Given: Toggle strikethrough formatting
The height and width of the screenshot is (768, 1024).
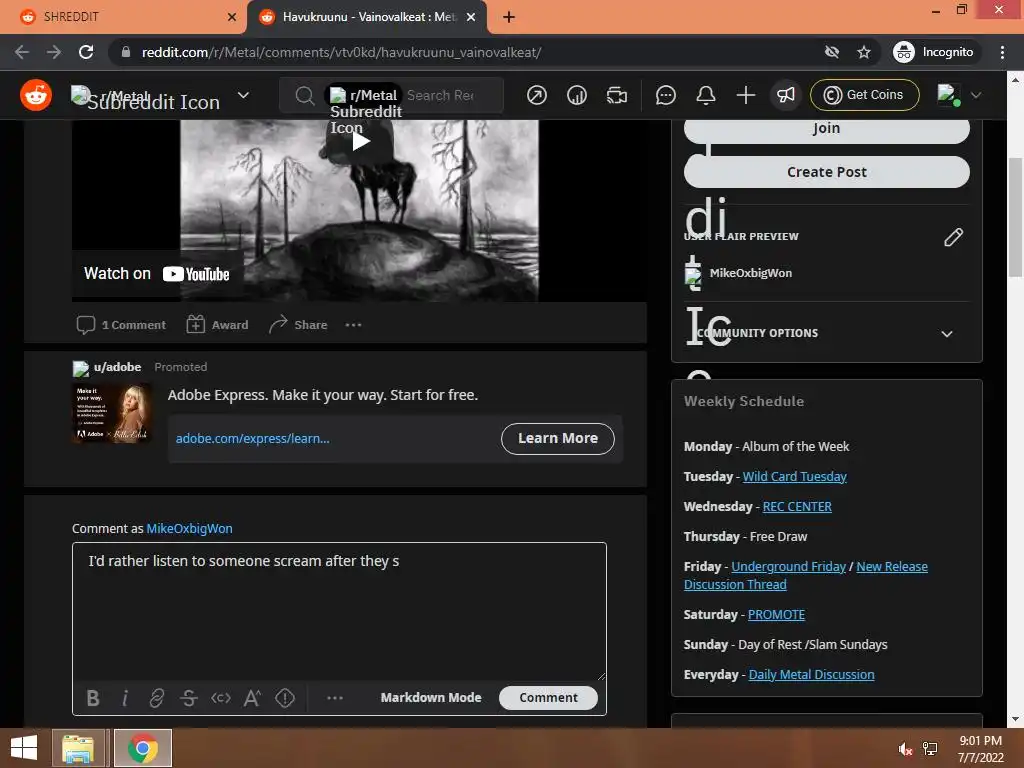Looking at the screenshot, I should 189,698.
